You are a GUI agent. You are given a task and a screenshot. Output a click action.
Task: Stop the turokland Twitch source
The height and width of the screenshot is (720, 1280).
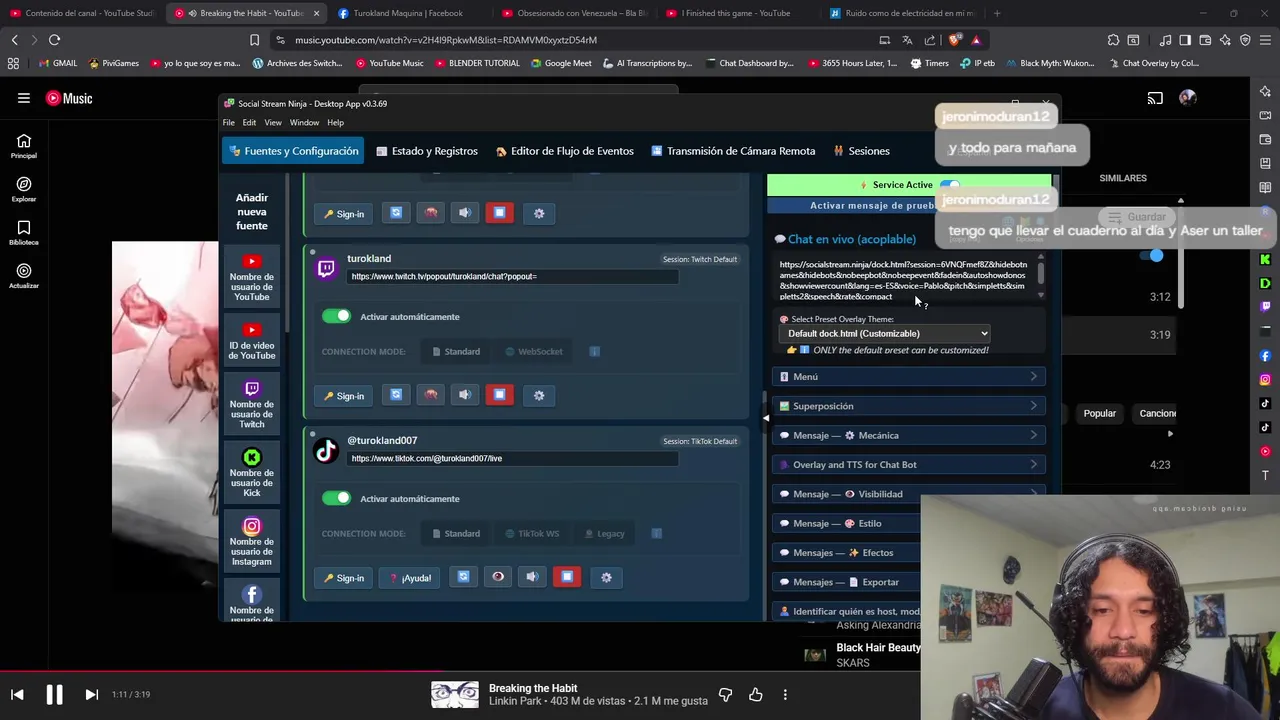[499, 395]
